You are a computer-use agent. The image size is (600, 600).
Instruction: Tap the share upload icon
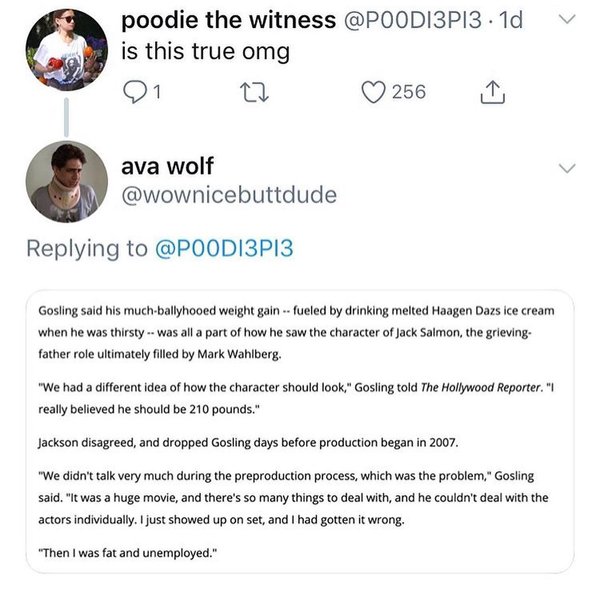[x=491, y=92]
